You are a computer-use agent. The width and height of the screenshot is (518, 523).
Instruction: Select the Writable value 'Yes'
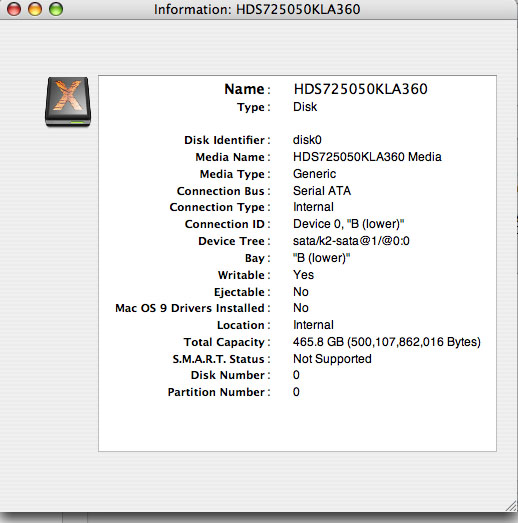click(303, 275)
